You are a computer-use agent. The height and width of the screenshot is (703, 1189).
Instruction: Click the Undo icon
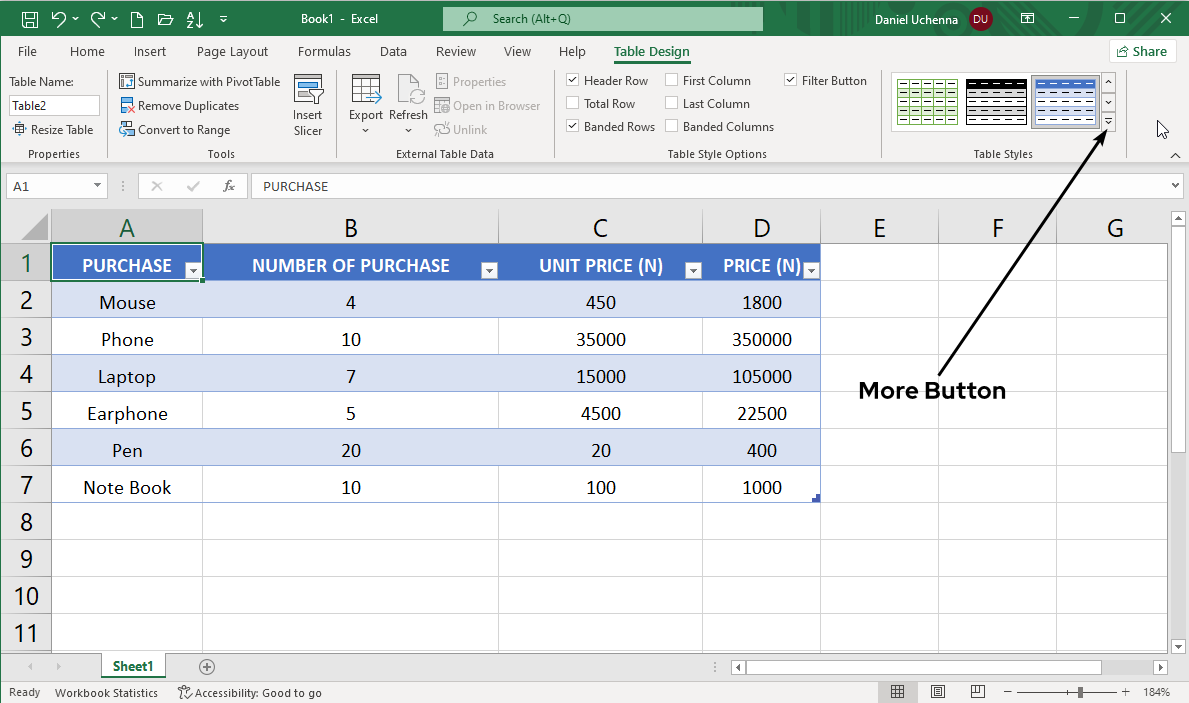(x=60, y=17)
